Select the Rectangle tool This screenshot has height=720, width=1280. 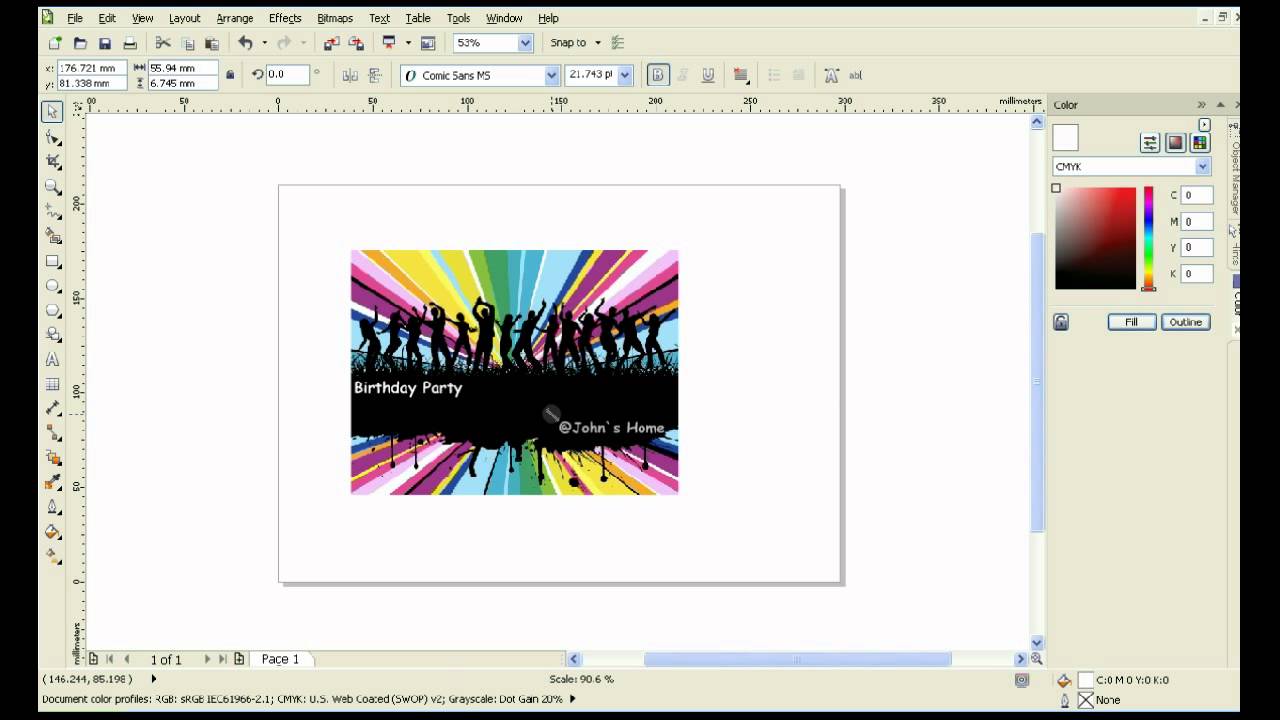pyautogui.click(x=52, y=261)
